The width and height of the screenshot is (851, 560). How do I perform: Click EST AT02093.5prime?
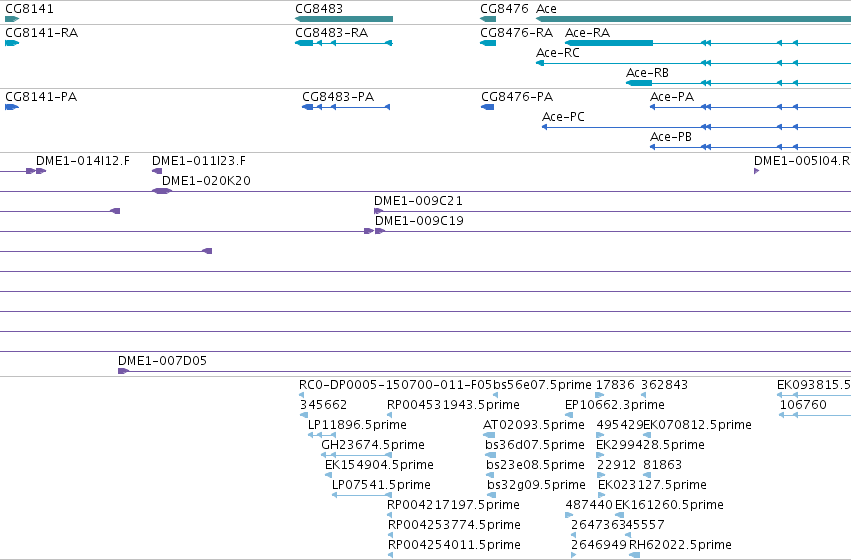pos(534,425)
